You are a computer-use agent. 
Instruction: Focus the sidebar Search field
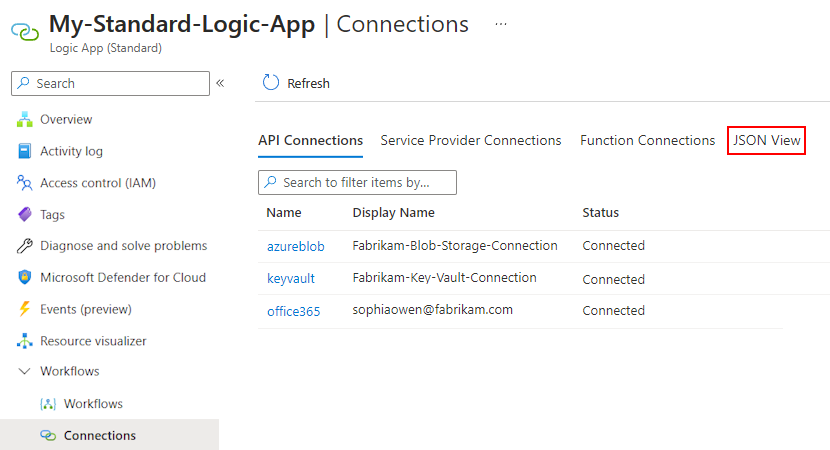click(x=110, y=83)
